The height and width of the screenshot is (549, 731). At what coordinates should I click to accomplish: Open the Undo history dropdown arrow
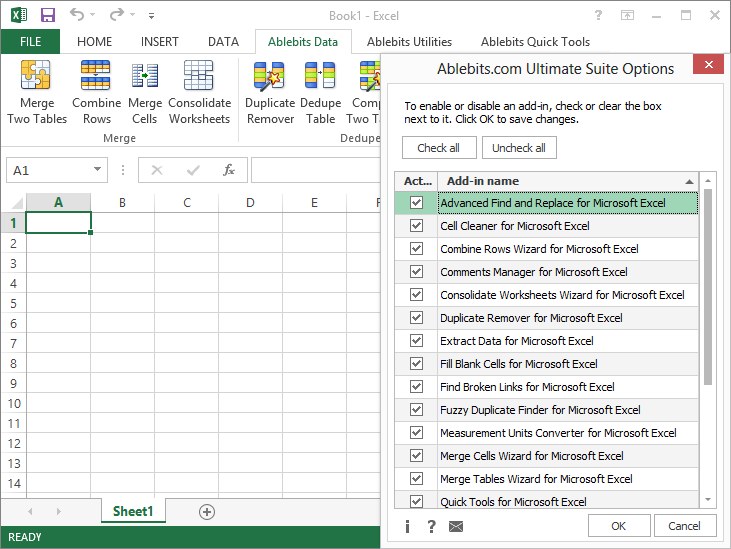click(92, 15)
